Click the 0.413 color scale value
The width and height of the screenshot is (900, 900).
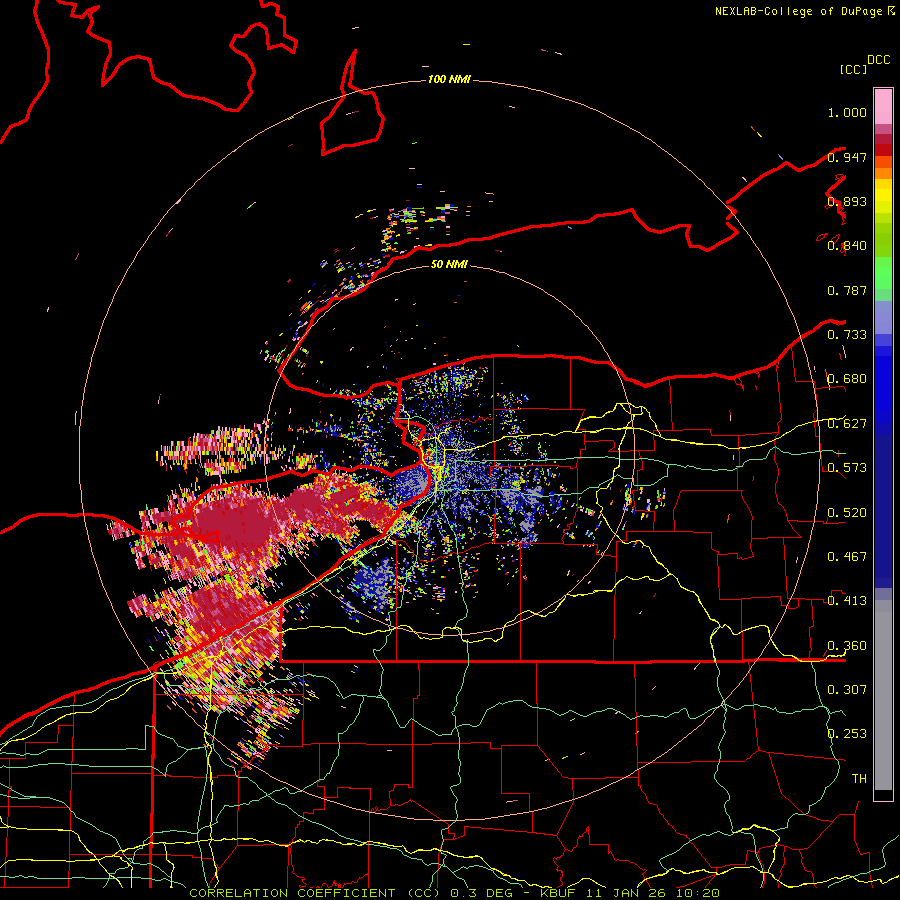[847, 601]
